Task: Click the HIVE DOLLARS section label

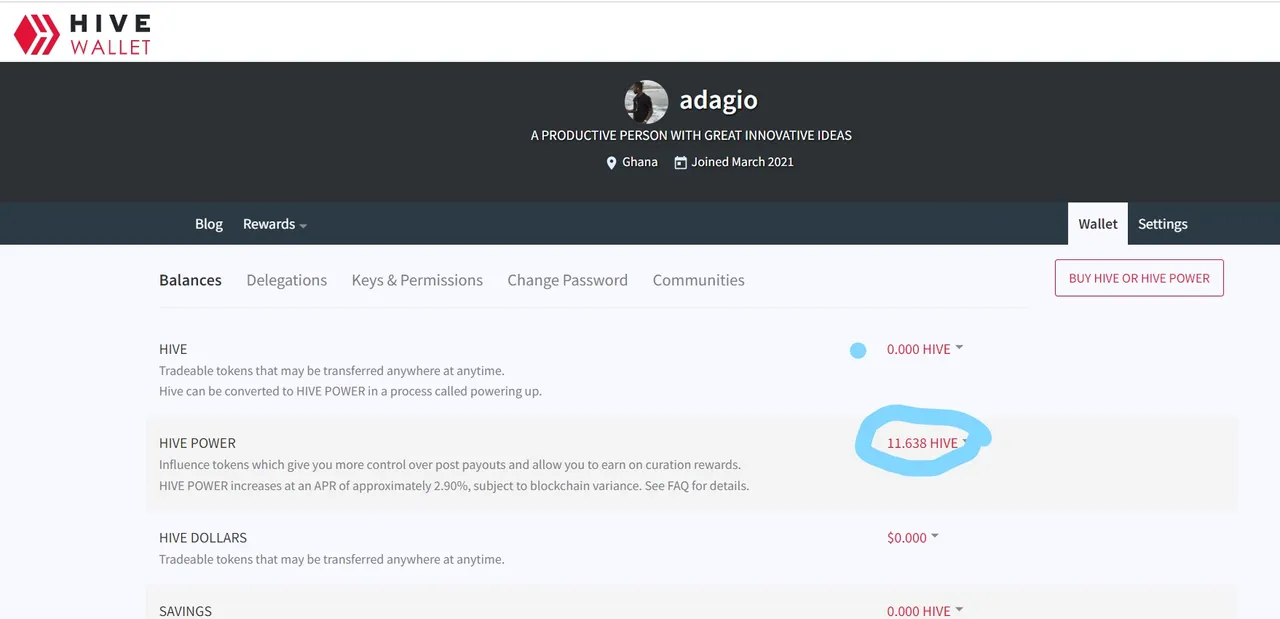Action: (203, 537)
